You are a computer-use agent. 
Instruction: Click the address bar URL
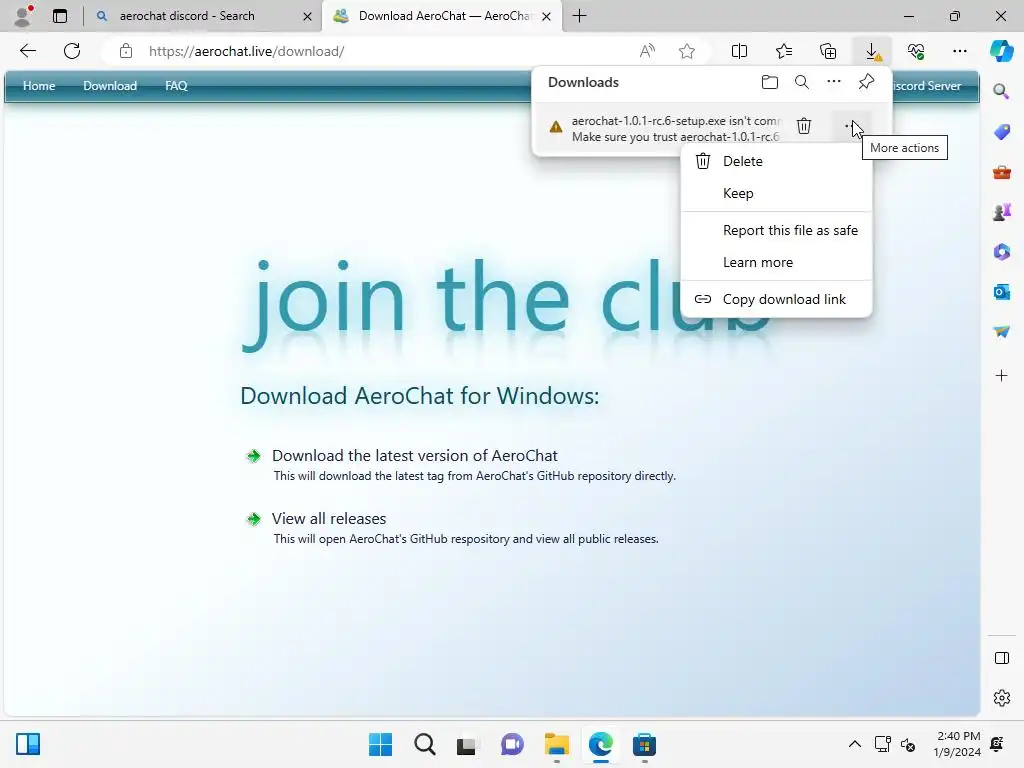(246, 51)
